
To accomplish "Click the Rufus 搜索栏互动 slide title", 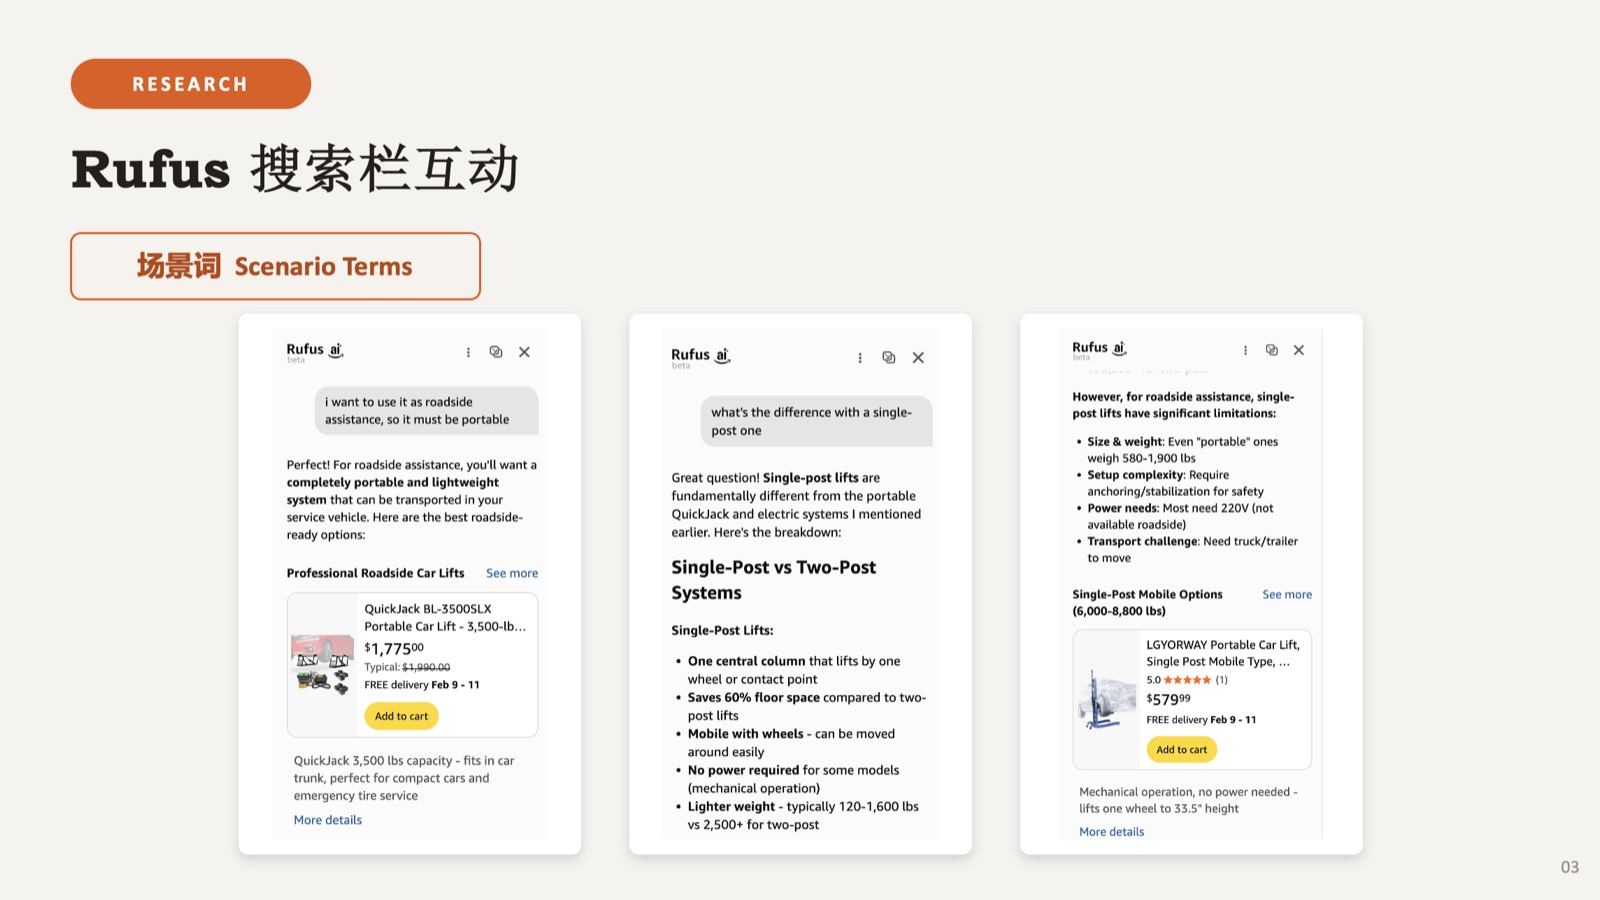I will point(295,168).
